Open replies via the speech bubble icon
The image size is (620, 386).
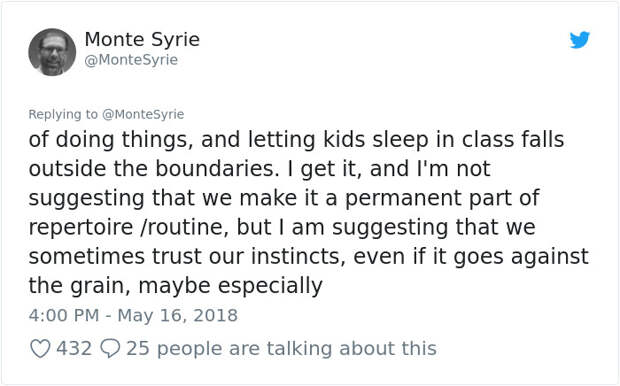[x=110, y=348]
